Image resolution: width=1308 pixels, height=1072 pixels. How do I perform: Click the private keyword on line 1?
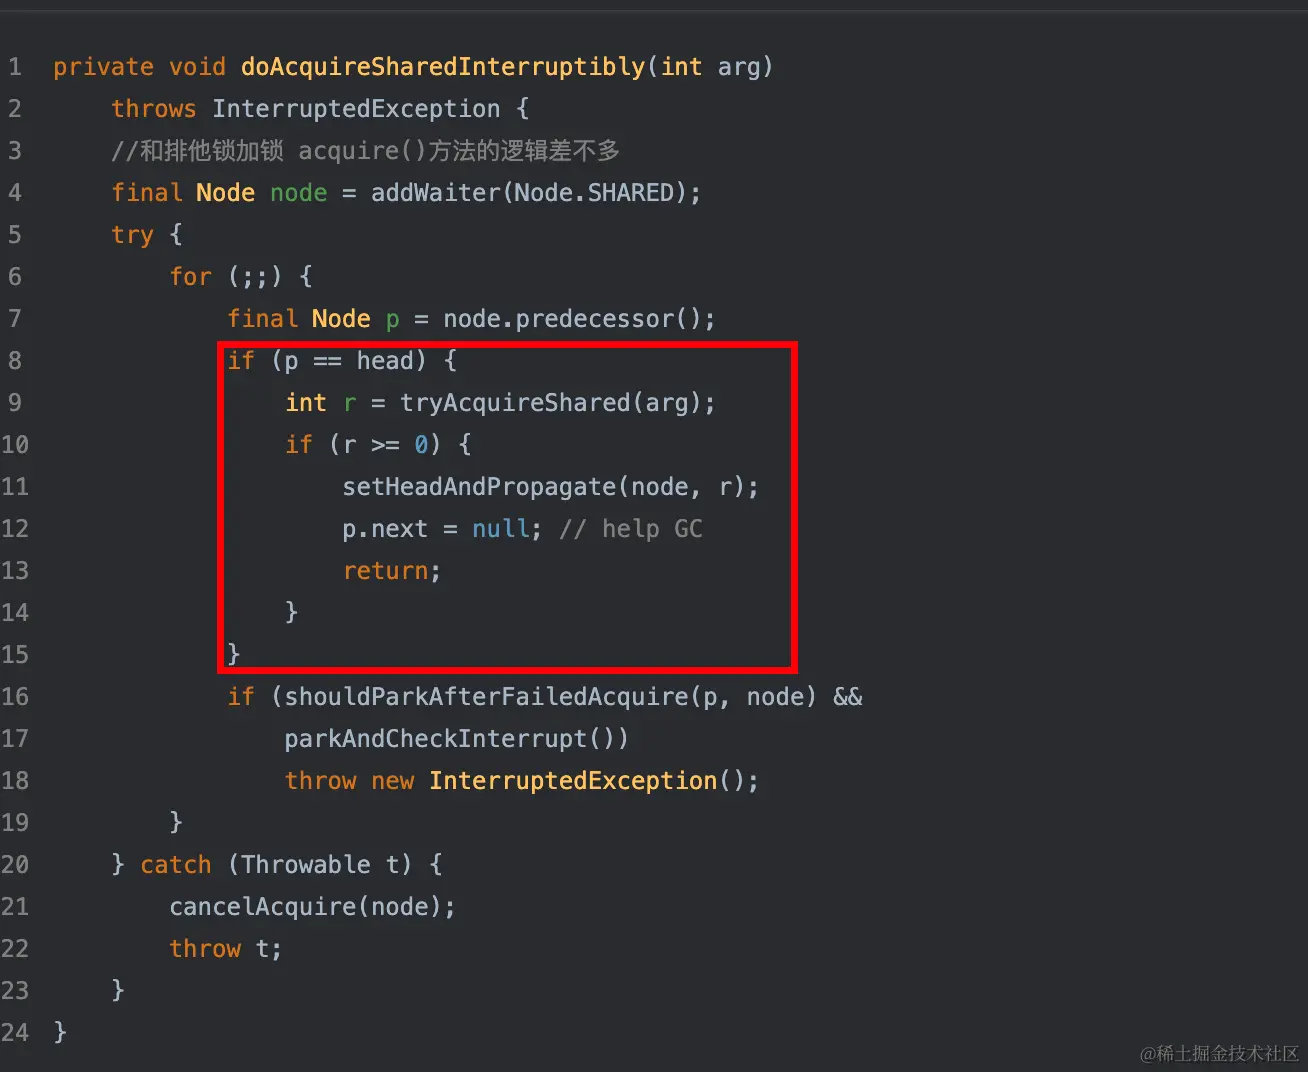pos(103,67)
